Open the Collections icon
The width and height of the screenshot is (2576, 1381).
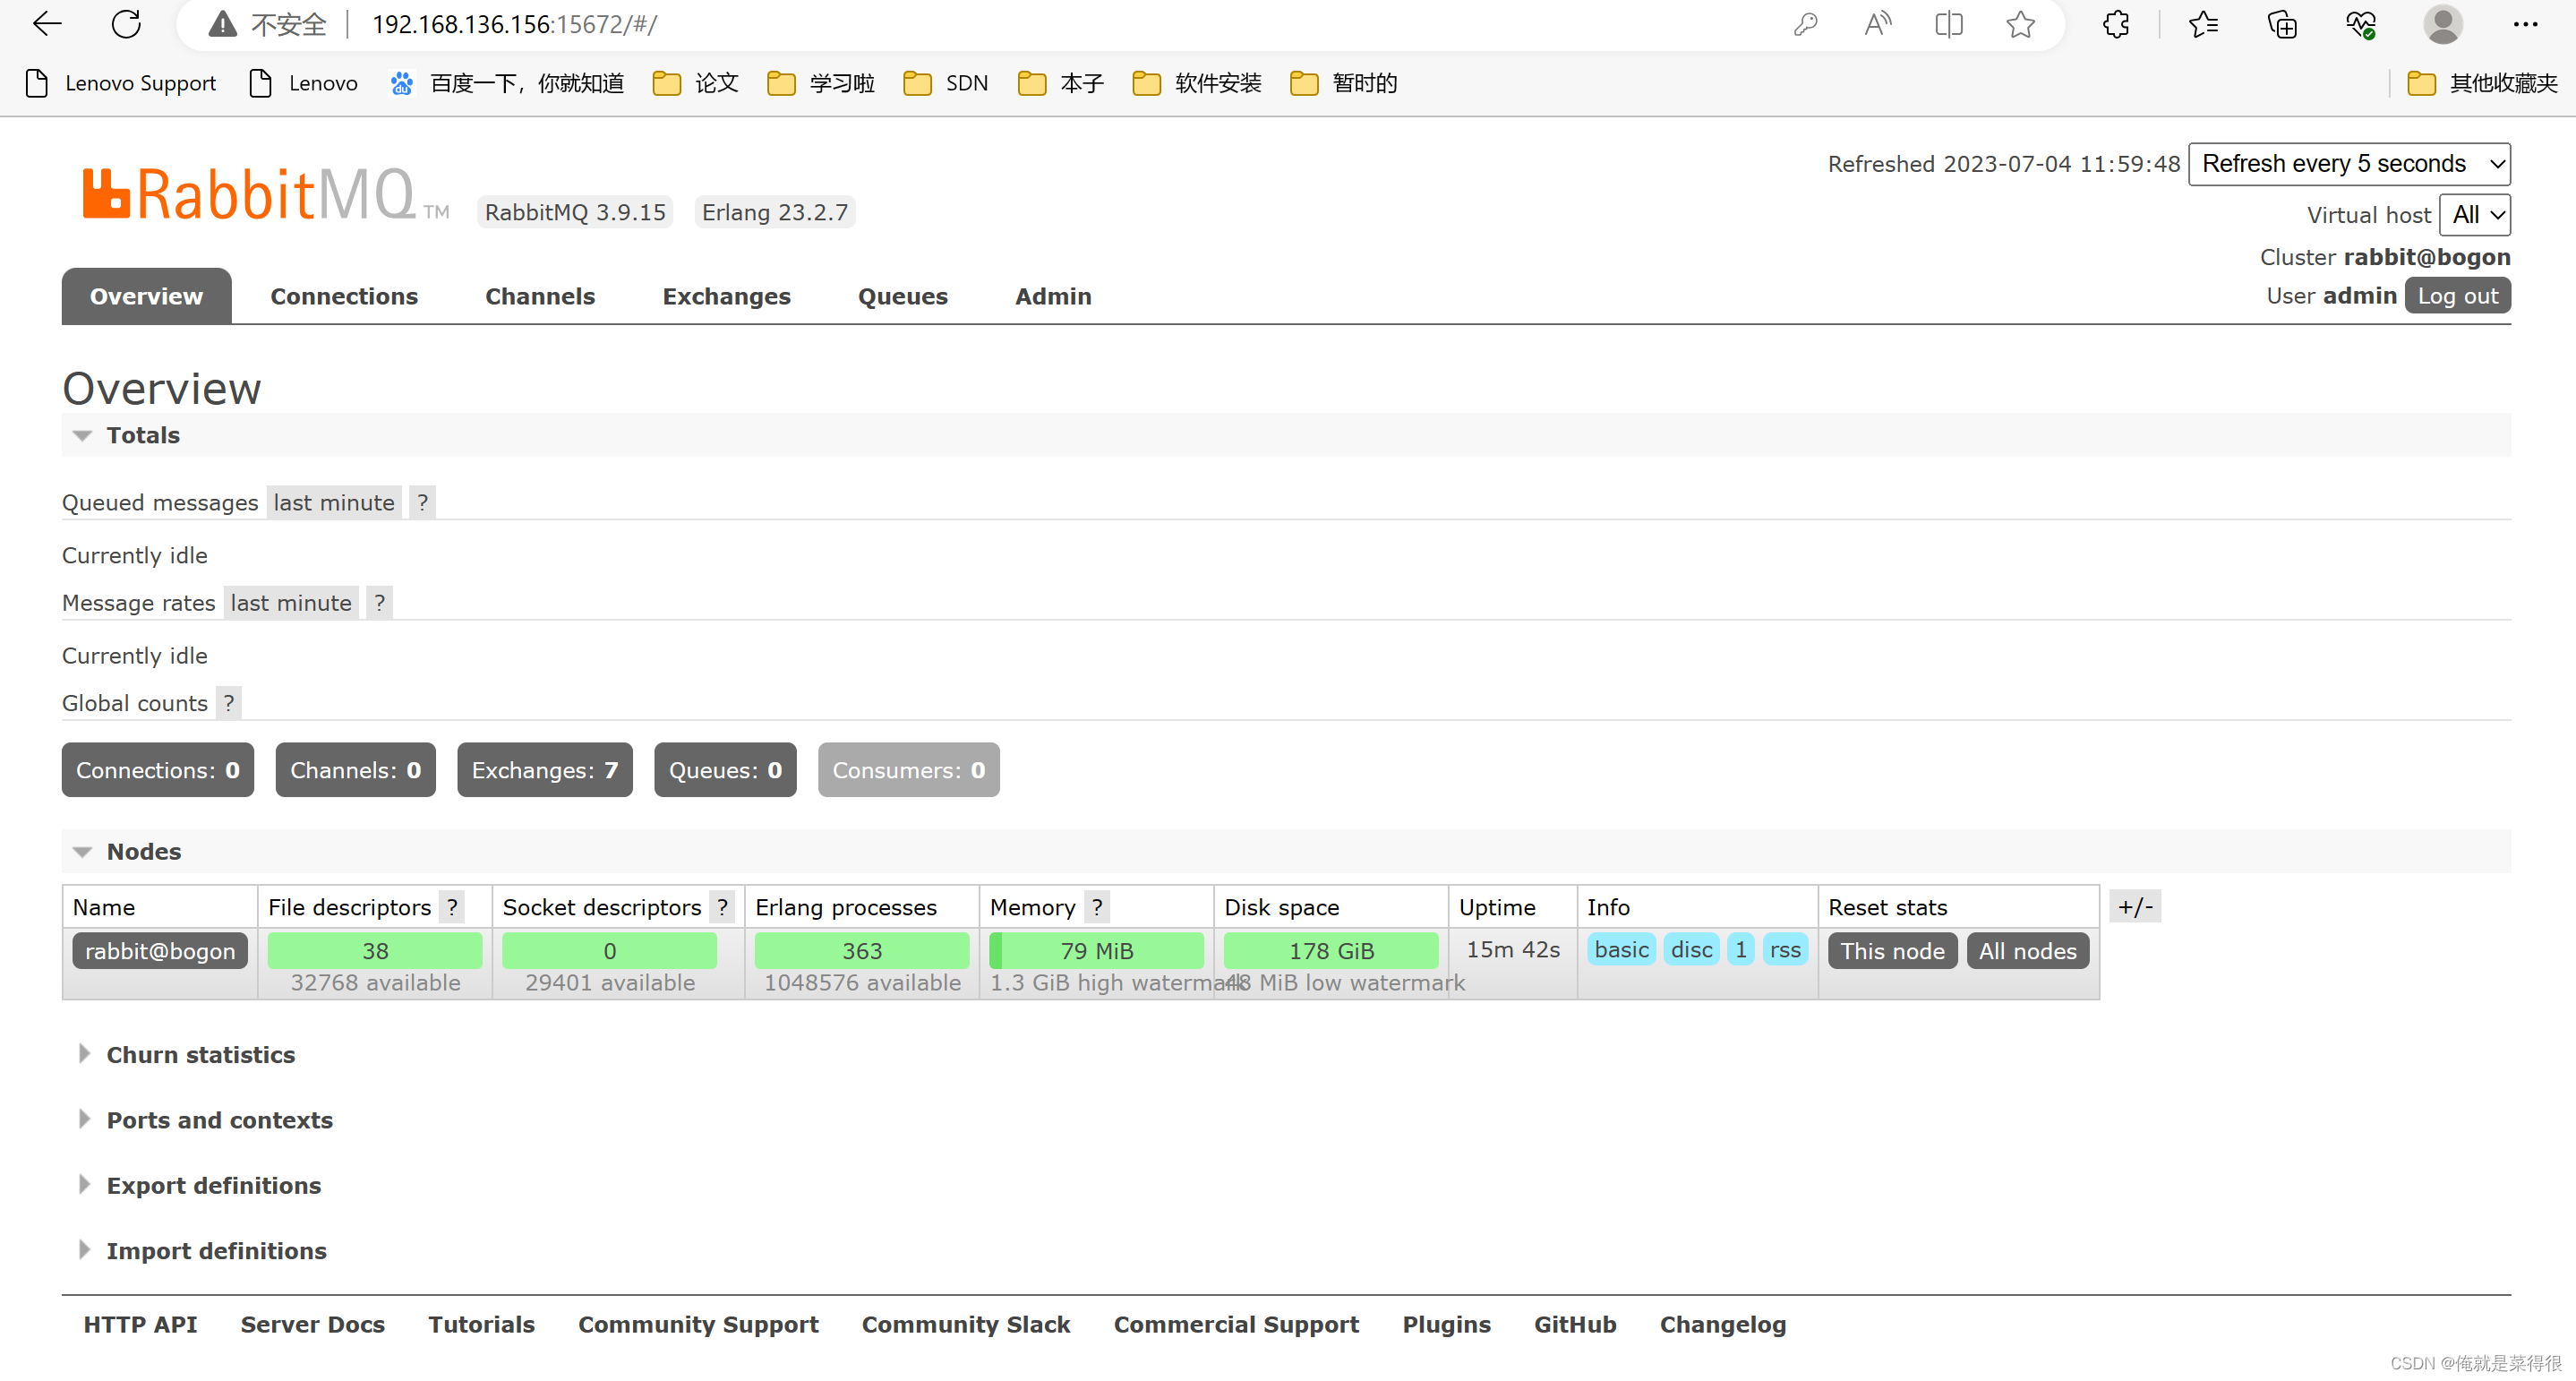2282,24
